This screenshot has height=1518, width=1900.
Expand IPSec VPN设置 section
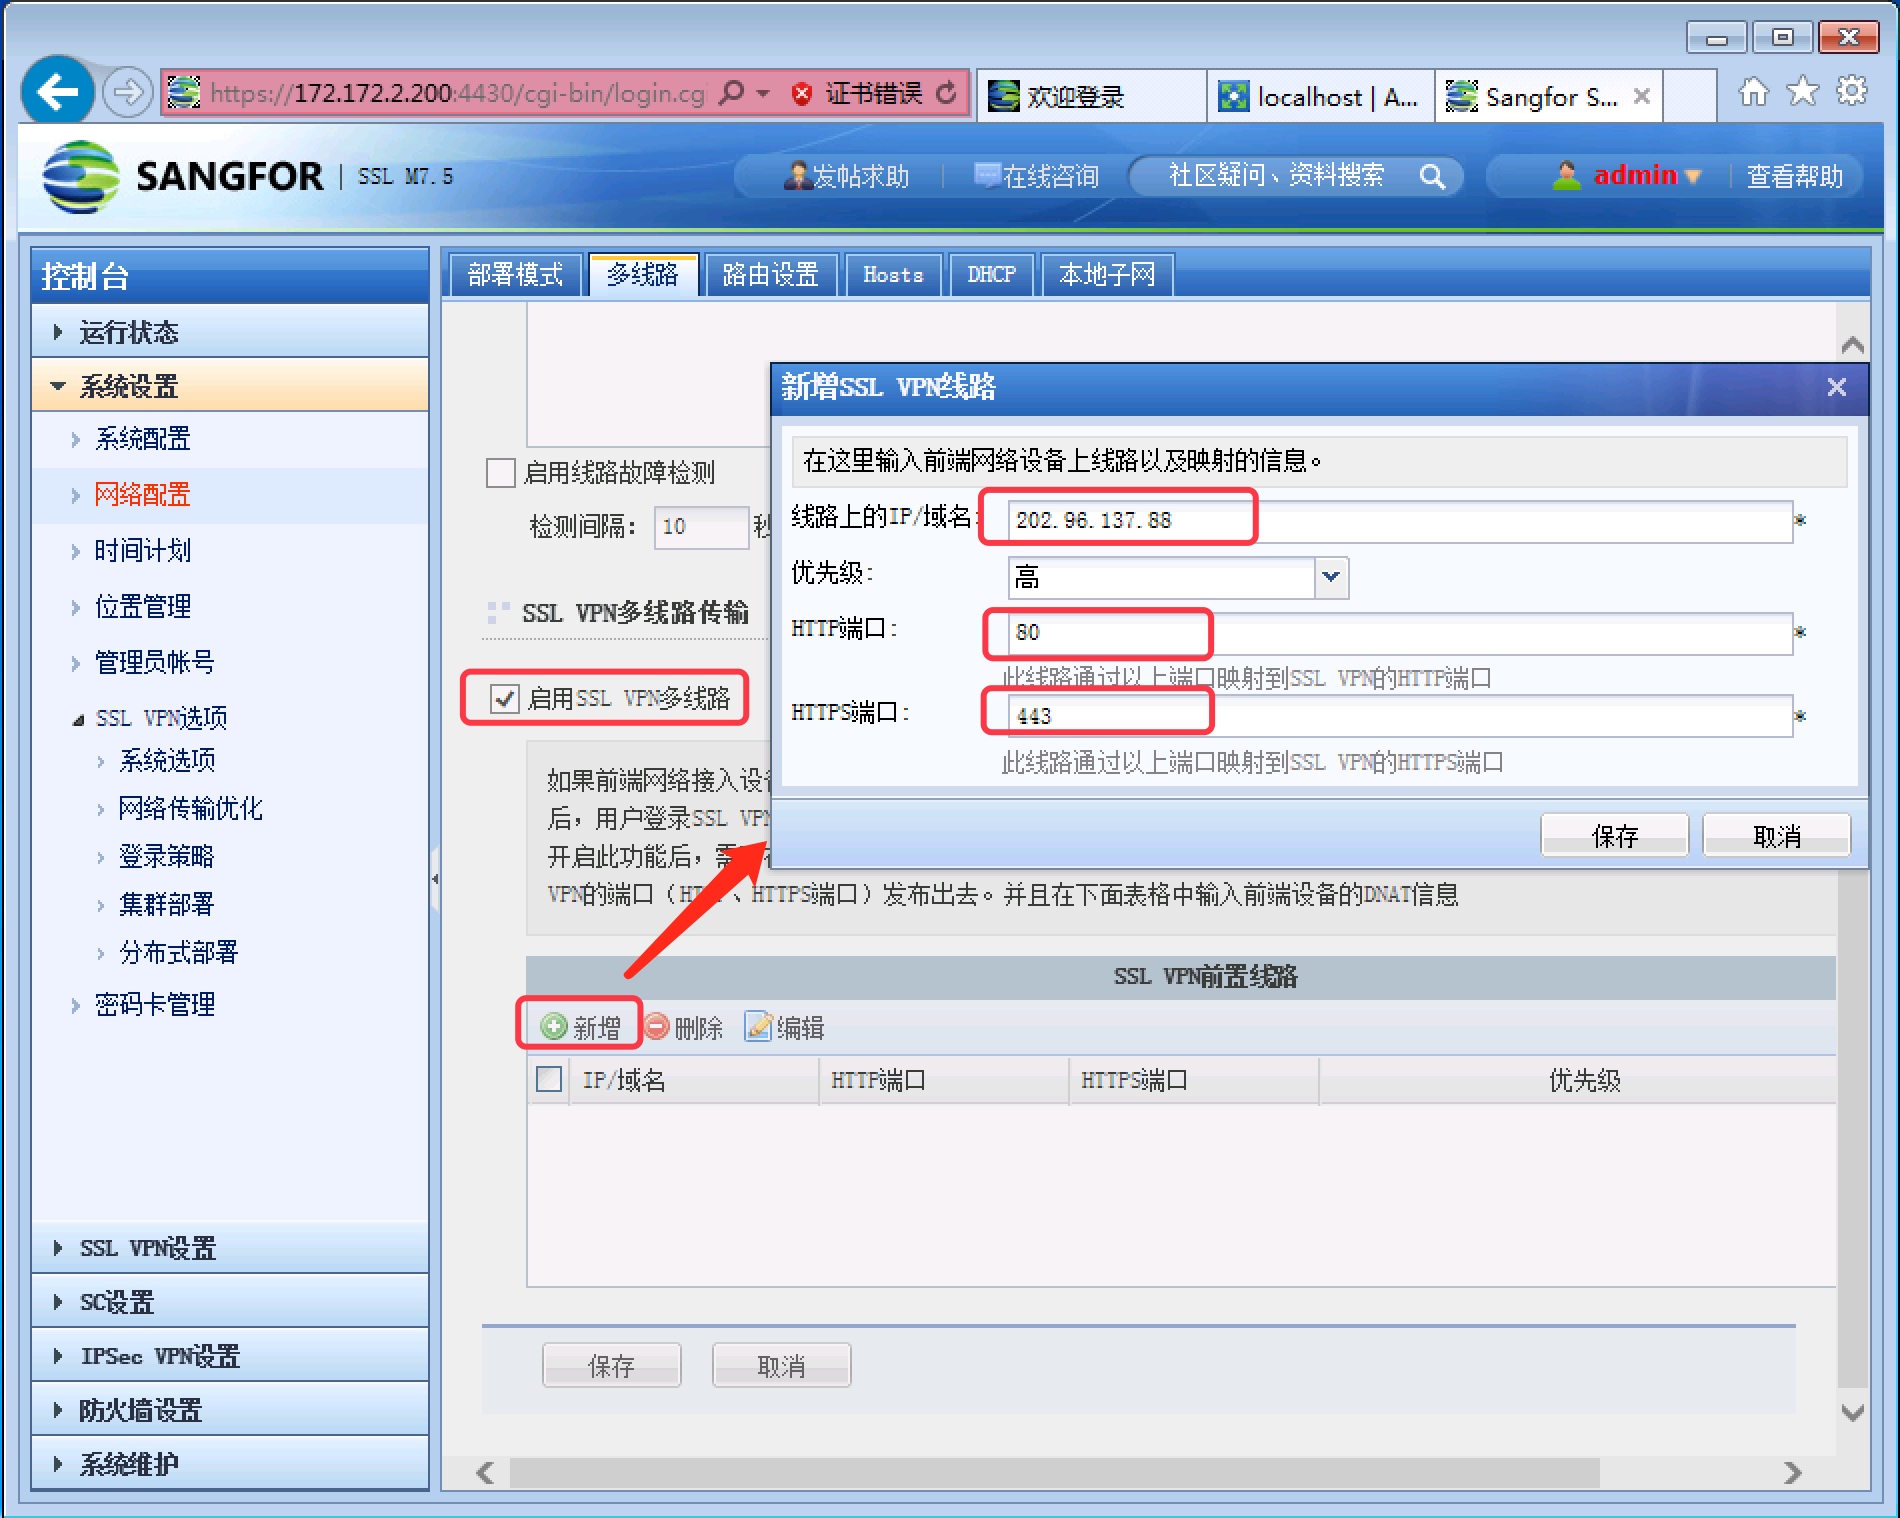point(230,1356)
